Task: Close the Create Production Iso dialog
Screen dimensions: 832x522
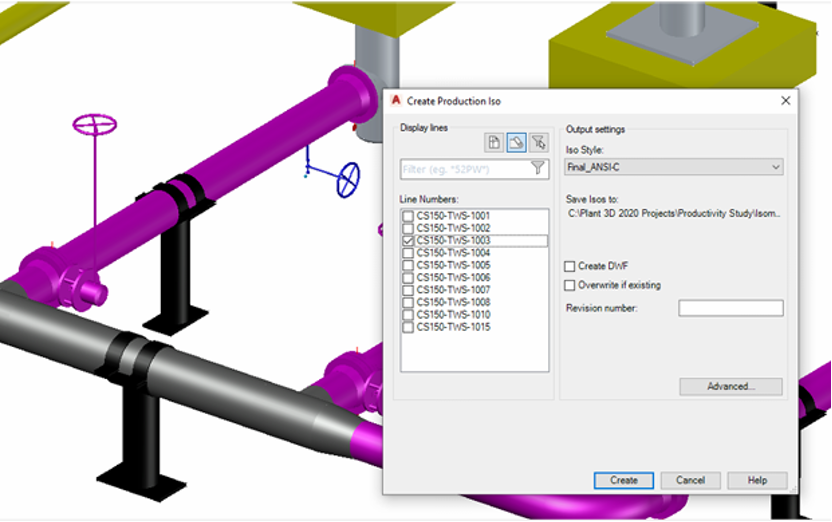Action: pyautogui.click(x=786, y=100)
